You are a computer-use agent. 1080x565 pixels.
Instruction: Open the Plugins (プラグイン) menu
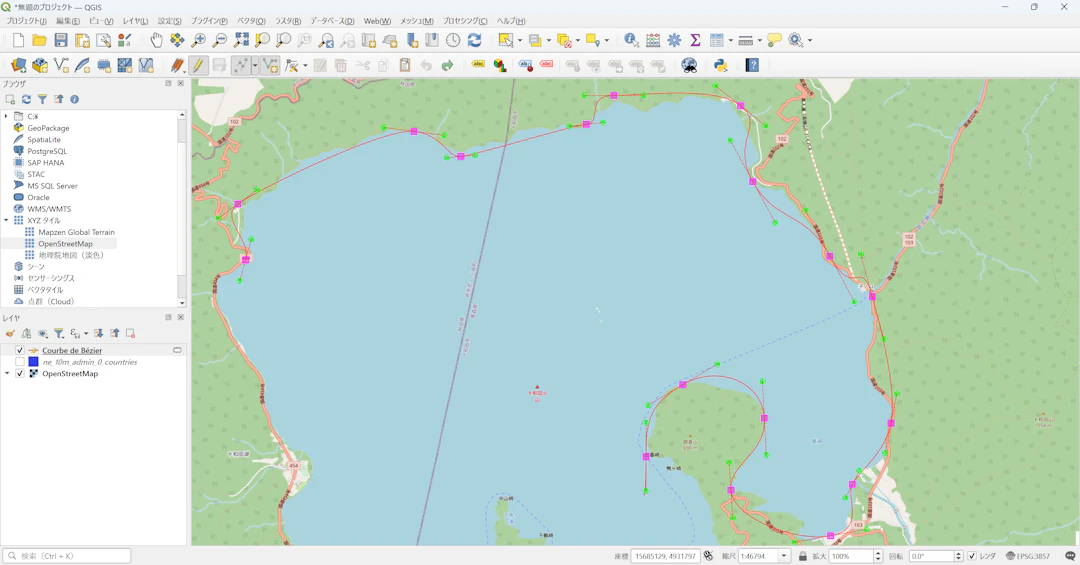pos(209,21)
